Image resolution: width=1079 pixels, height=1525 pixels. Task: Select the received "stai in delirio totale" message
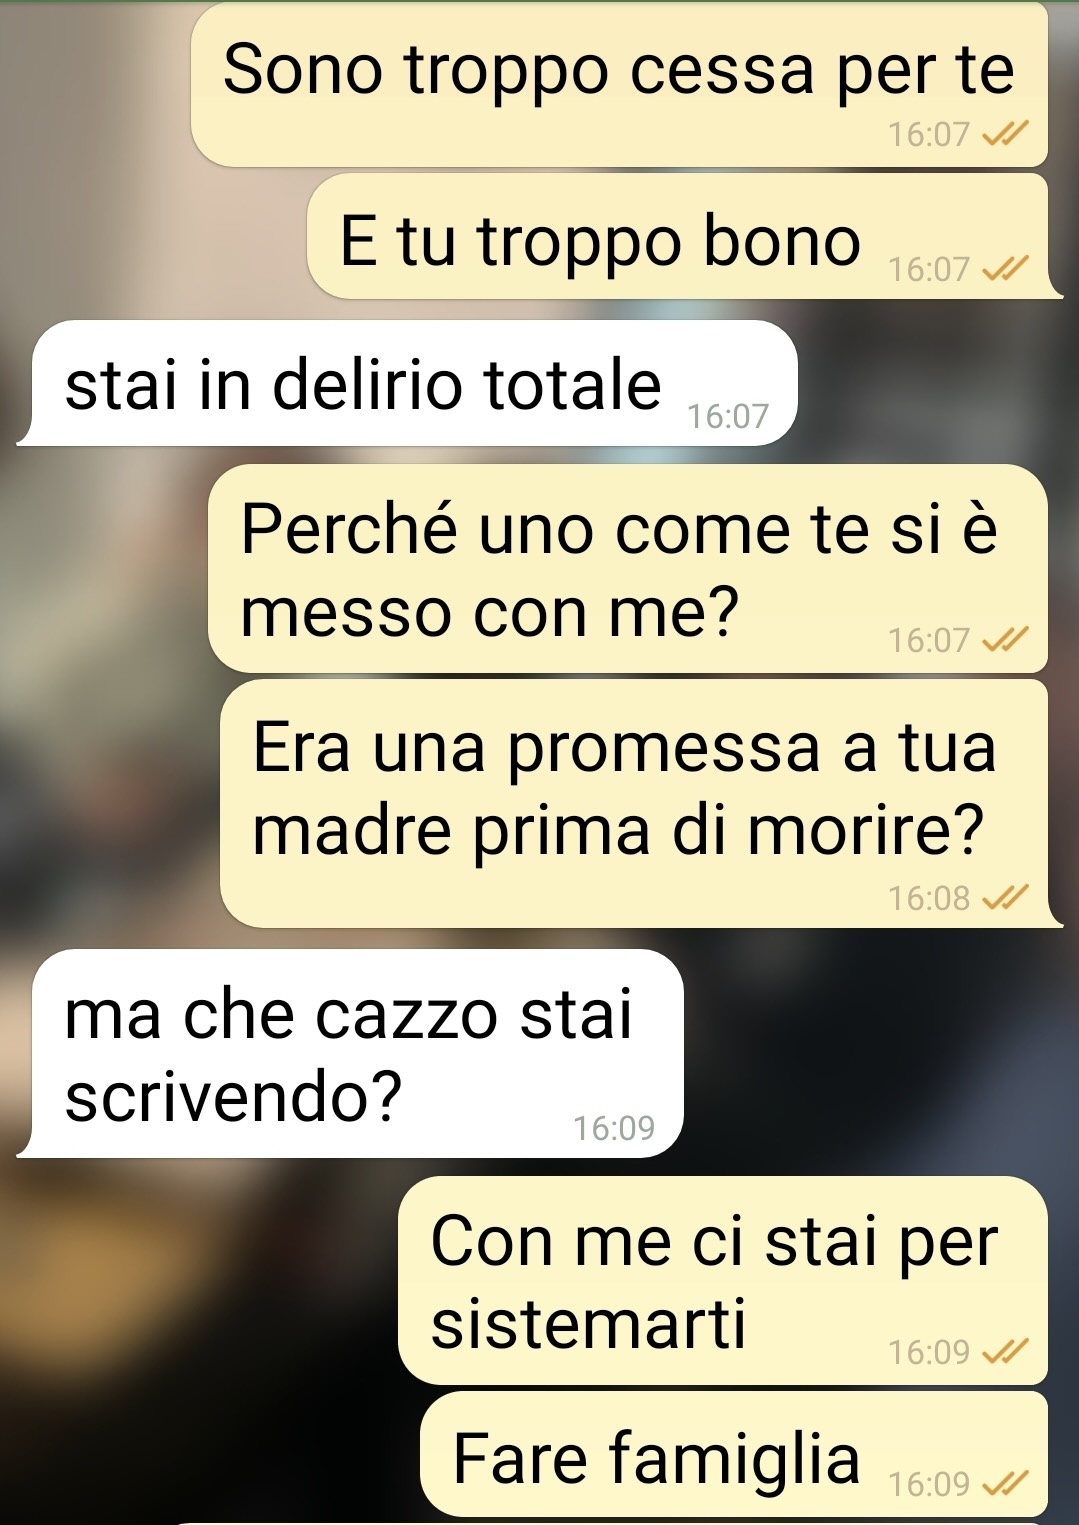click(x=407, y=383)
